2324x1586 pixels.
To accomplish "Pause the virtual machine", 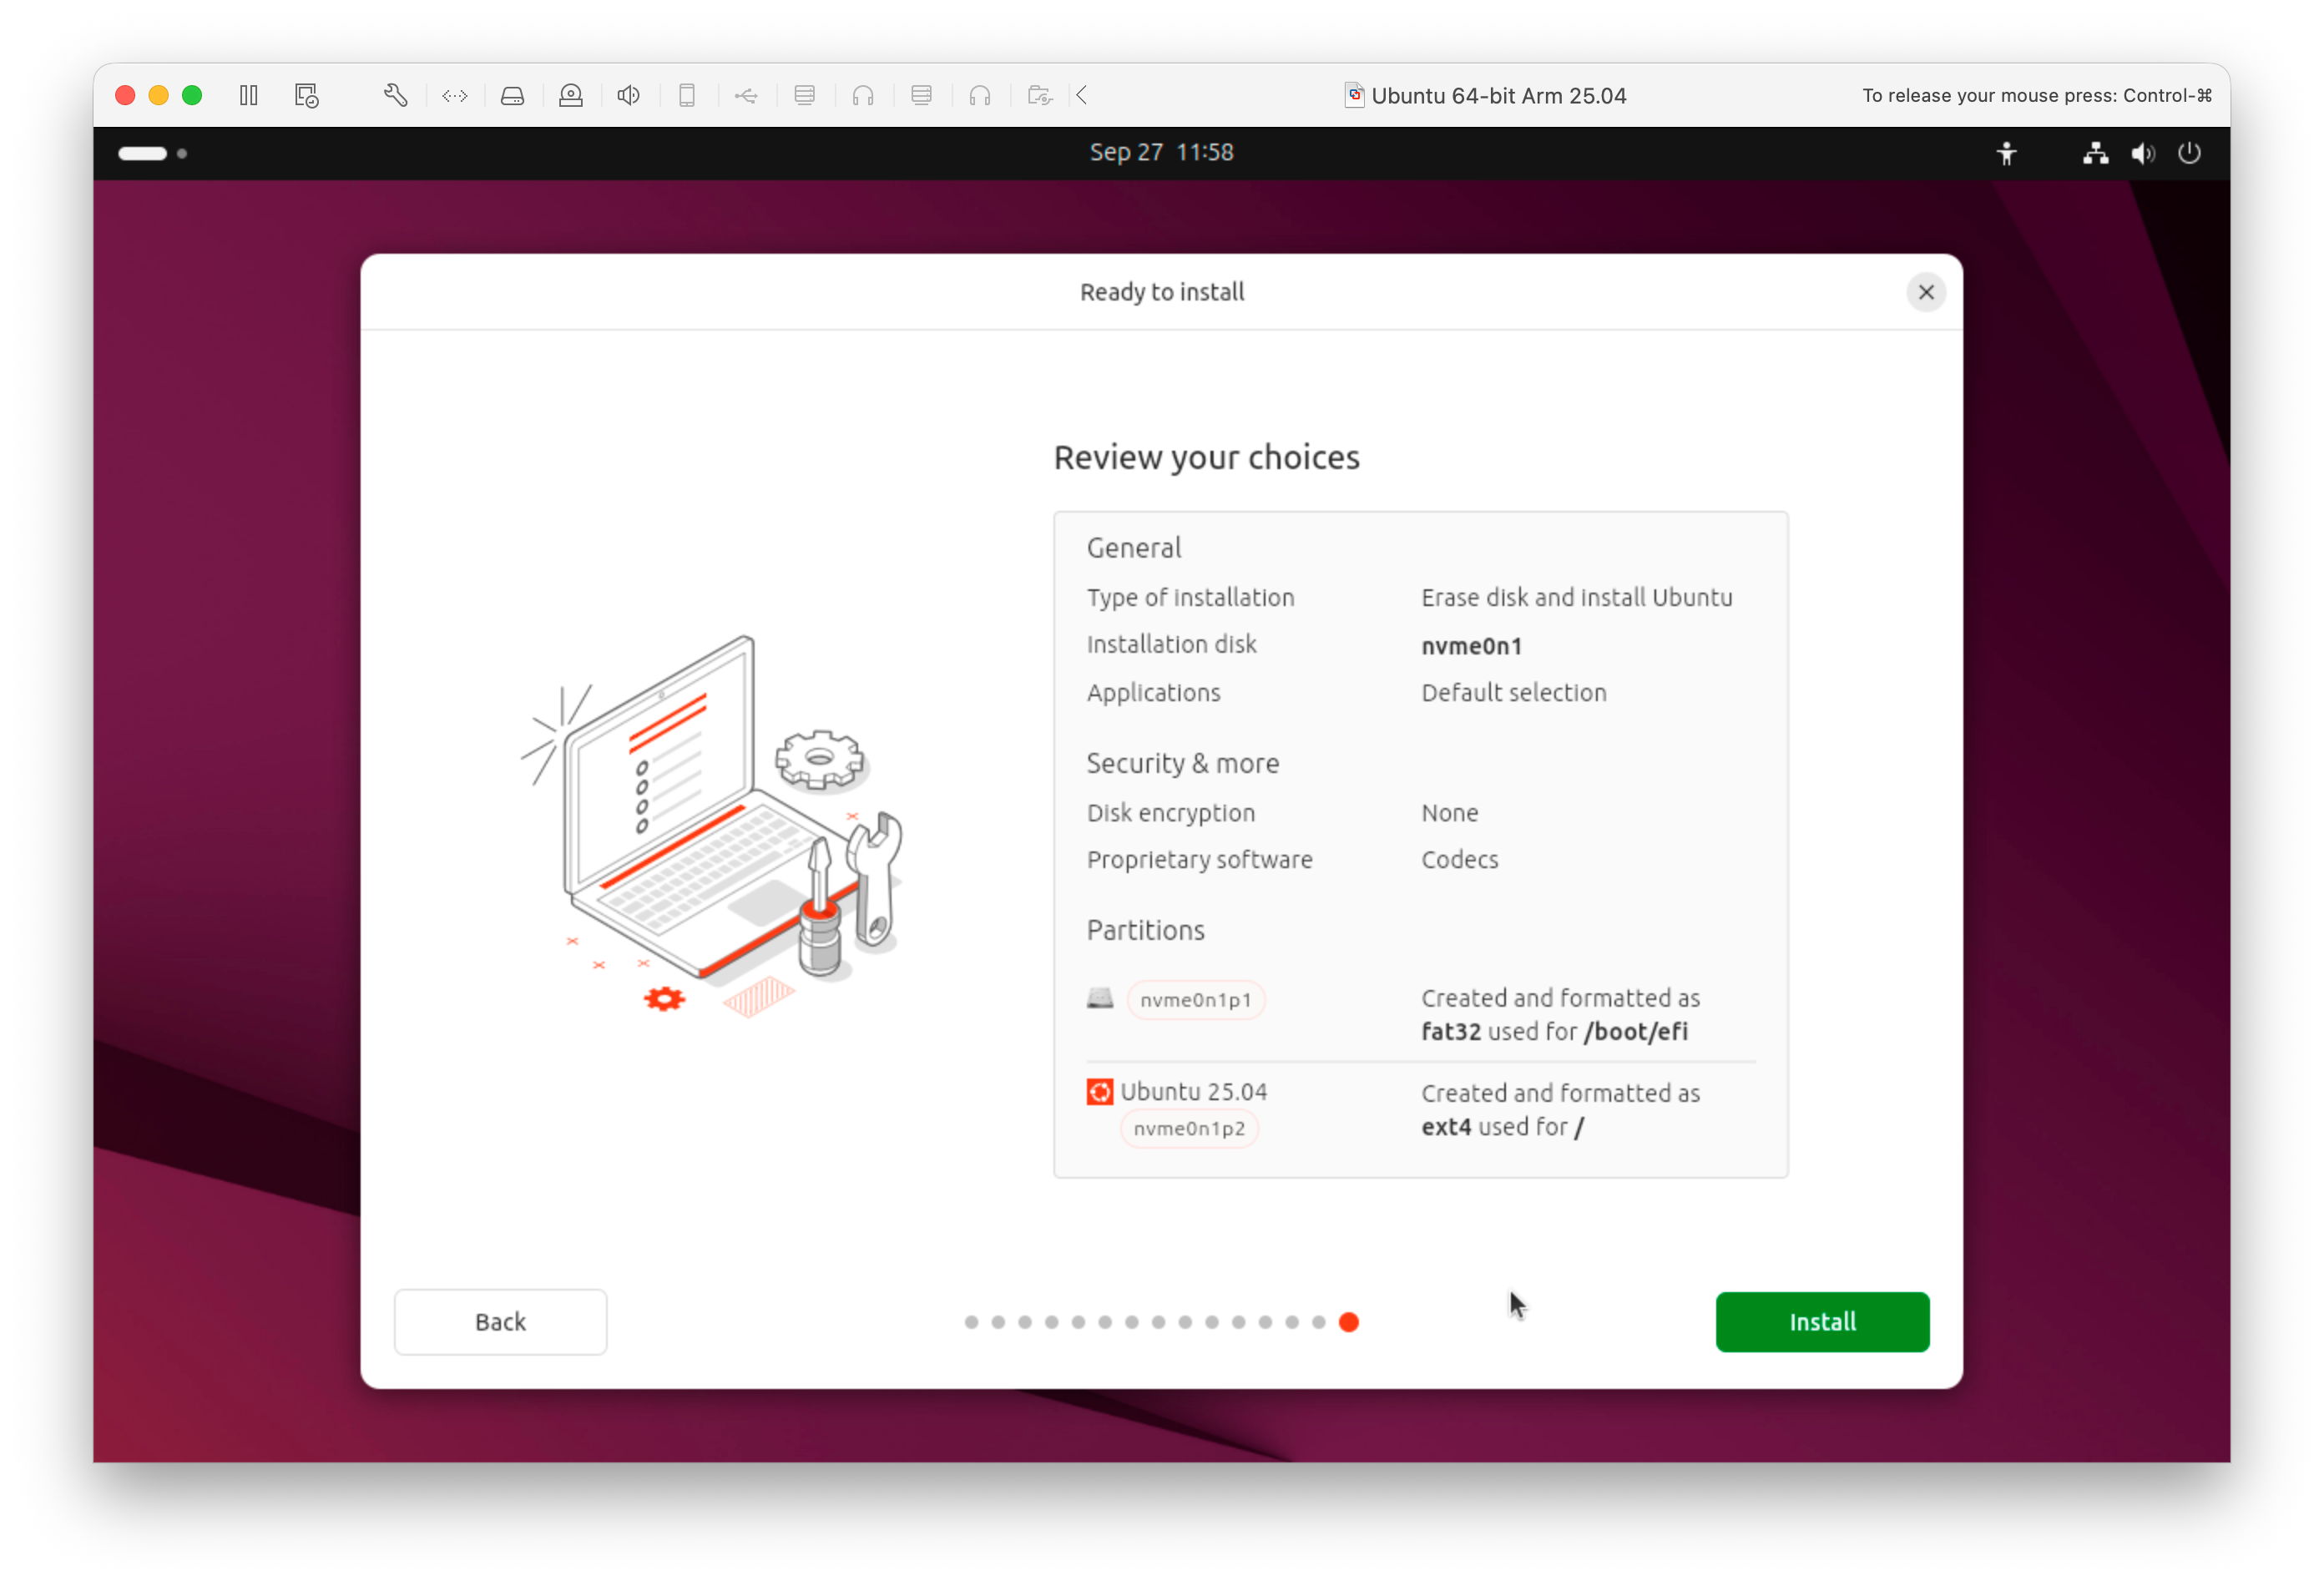I will coord(249,96).
